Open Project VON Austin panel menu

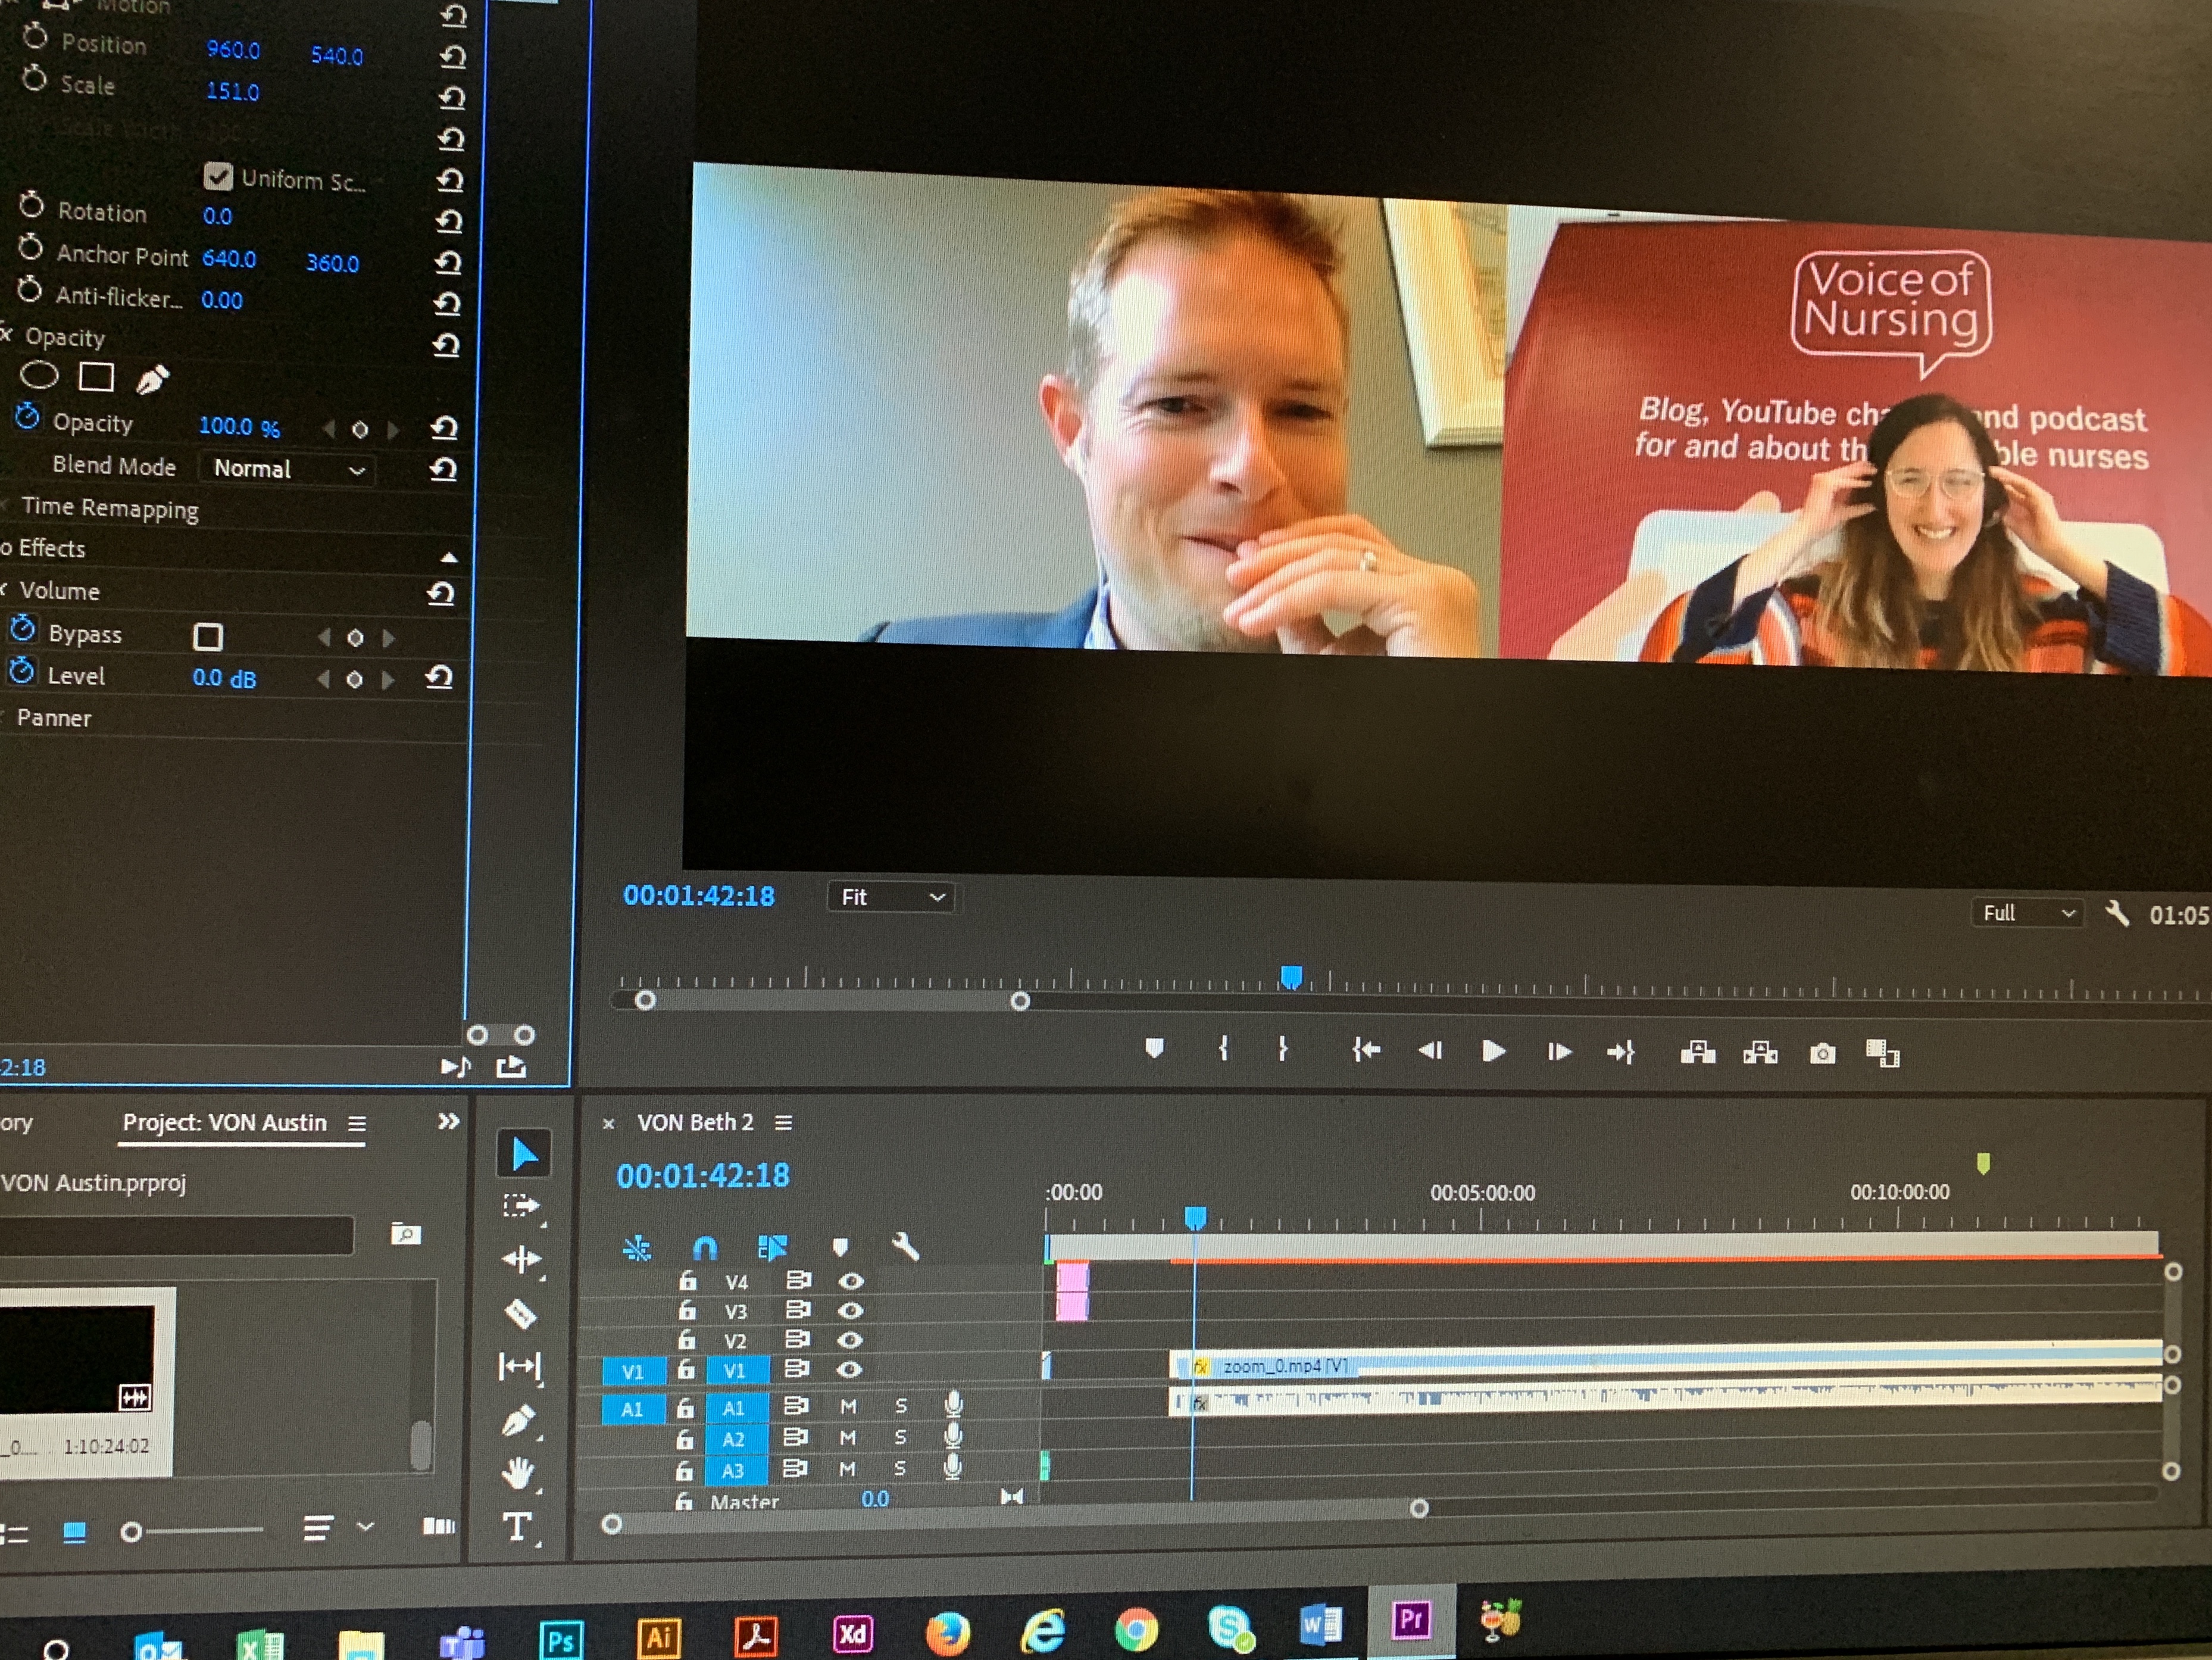point(356,1124)
